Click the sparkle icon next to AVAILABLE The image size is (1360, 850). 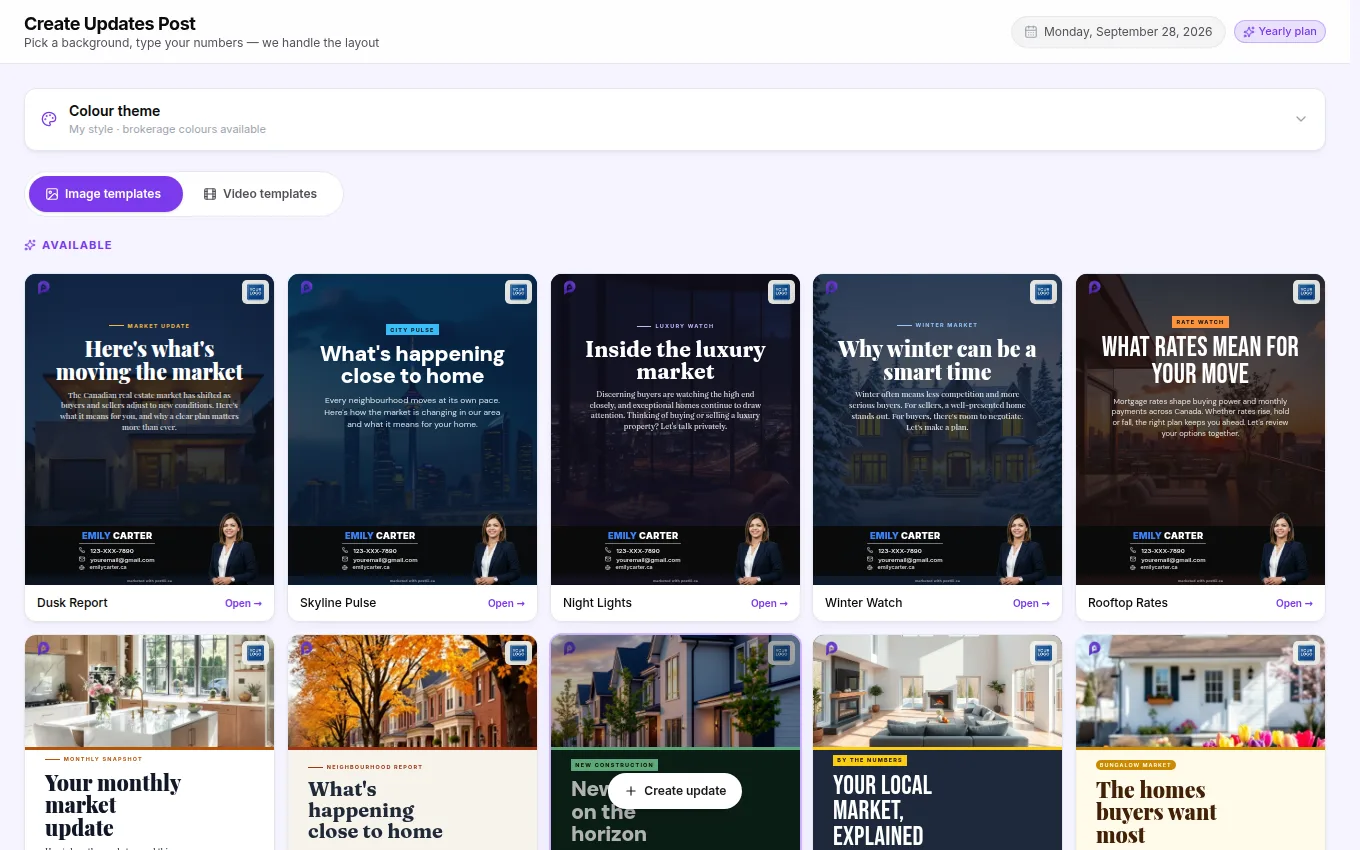click(x=30, y=245)
